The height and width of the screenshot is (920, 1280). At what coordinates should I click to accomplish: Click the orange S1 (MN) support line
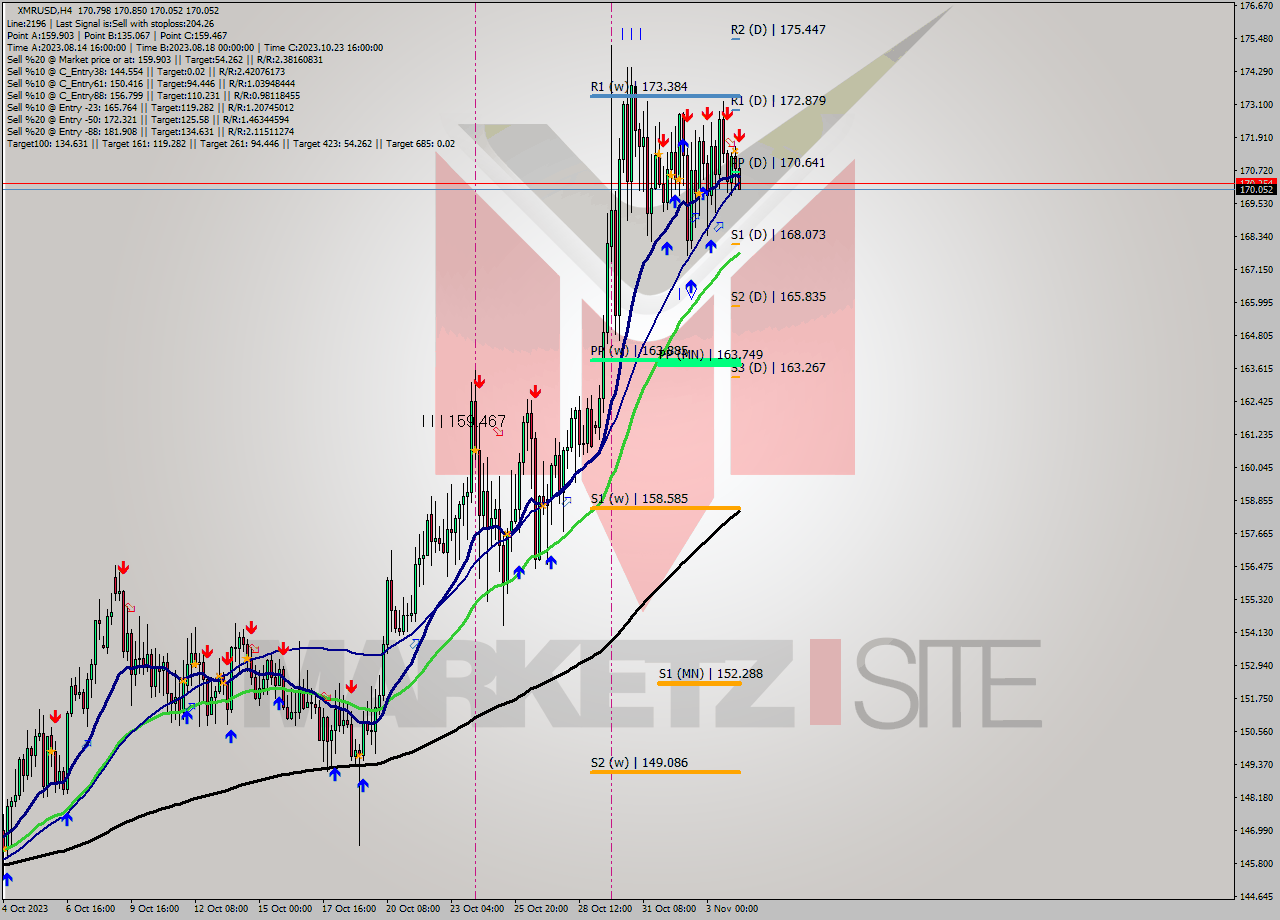coord(699,683)
